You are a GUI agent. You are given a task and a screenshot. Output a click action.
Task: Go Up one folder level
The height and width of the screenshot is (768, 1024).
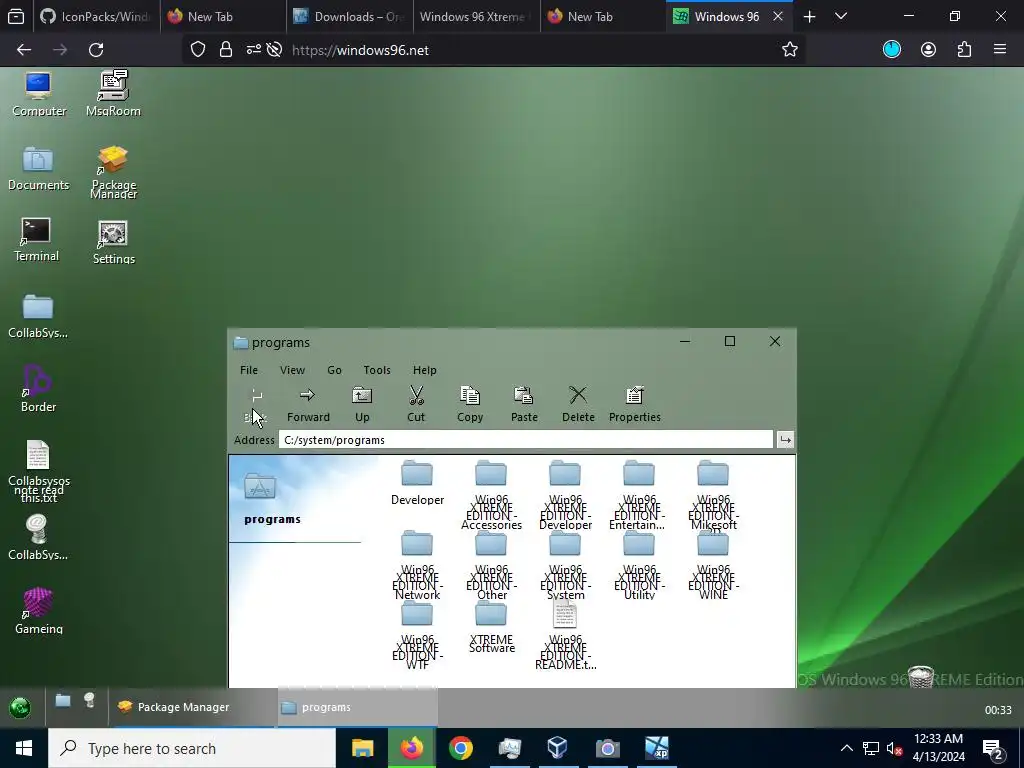point(362,404)
